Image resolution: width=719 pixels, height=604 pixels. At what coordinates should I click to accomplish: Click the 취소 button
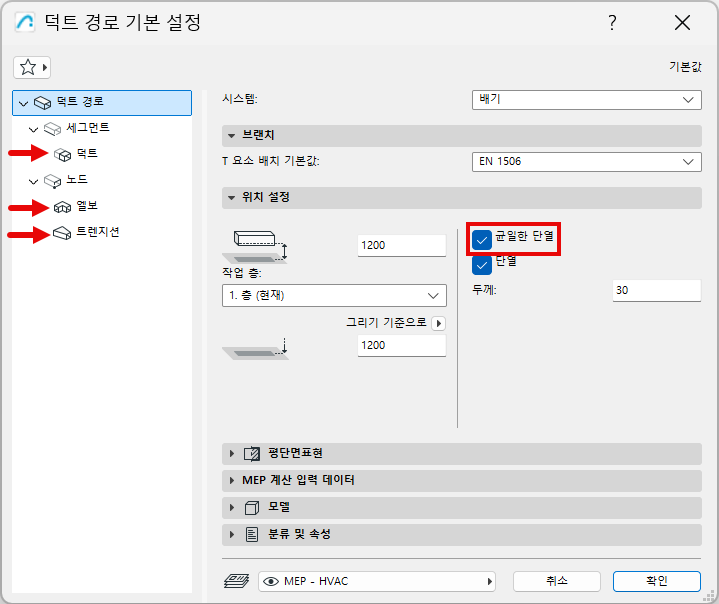click(557, 581)
